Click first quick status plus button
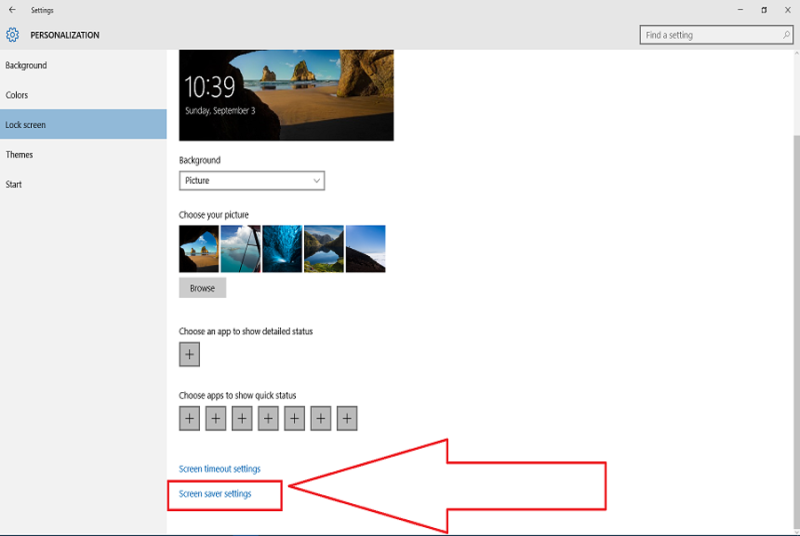This screenshot has width=800, height=536. pos(189,419)
